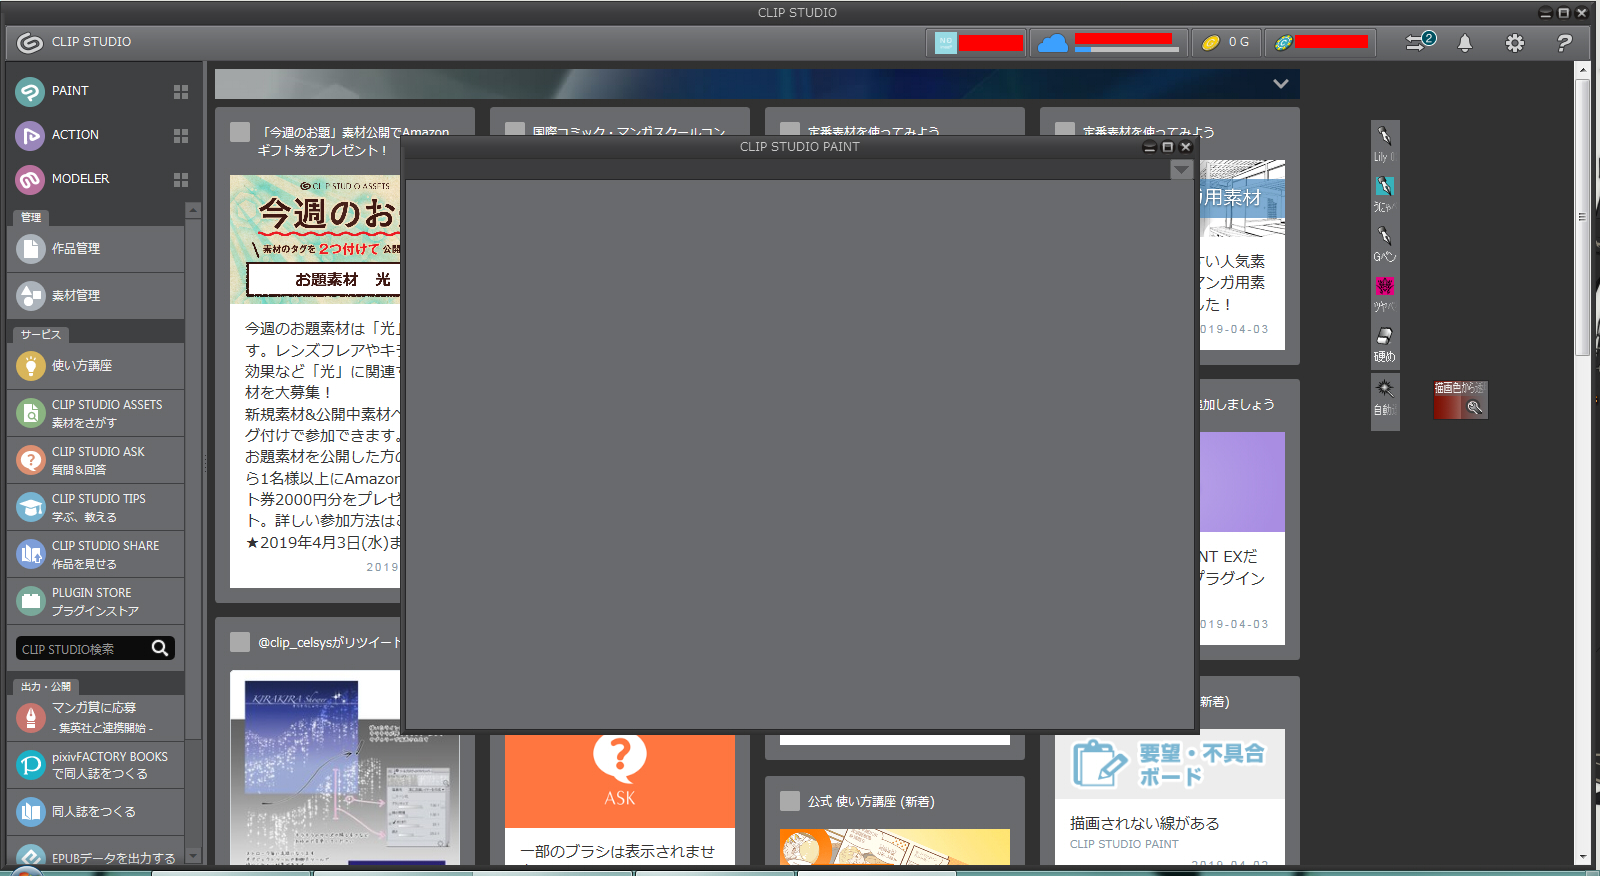Click the account profile avatar
1600x876 pixels.
pos(946,43)
